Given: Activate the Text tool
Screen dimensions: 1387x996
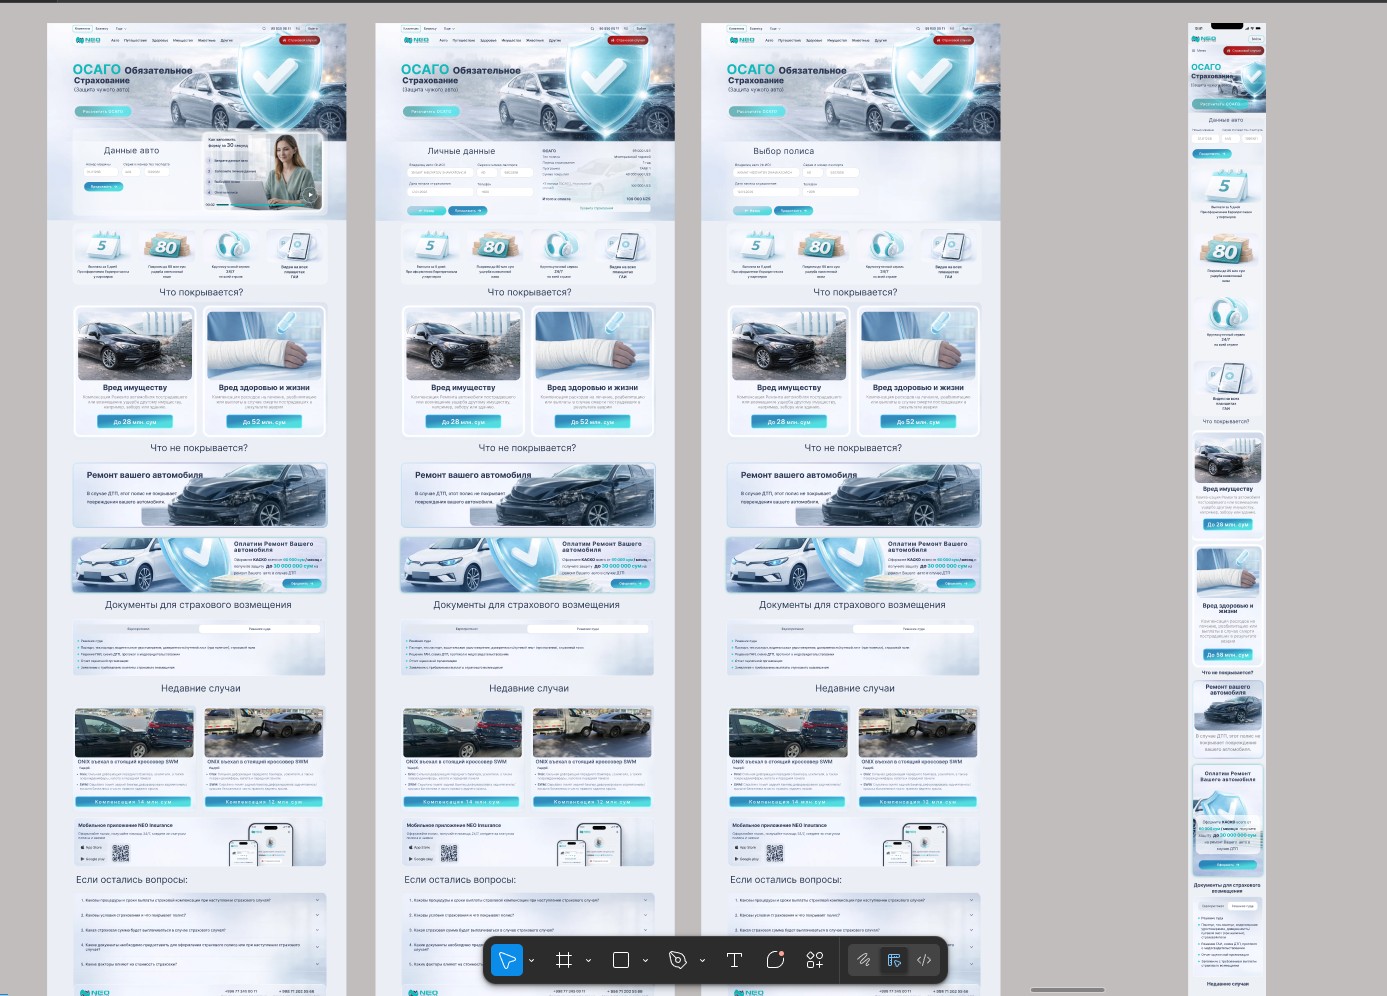Looking at the screenshot, I should click(734, 960).
